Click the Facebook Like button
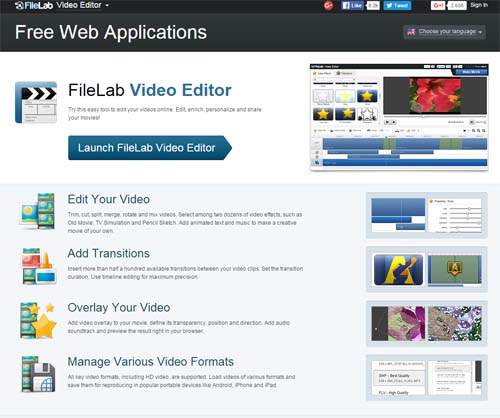This screenshot has height=418, width=500. 352,5
